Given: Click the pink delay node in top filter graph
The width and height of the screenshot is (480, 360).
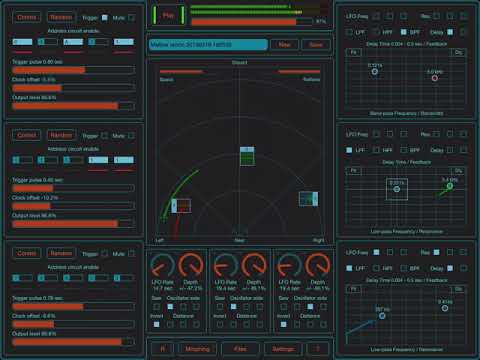Looking at the screenshot, I should [x=435, y=78].
